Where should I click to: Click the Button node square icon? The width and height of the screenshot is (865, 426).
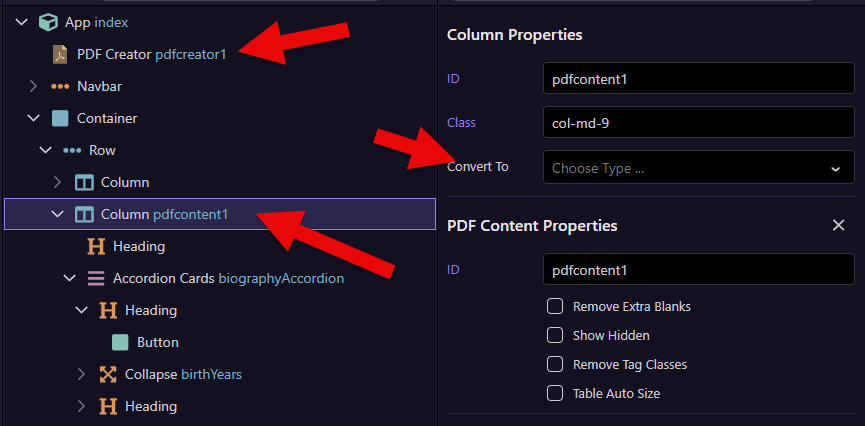120,343
